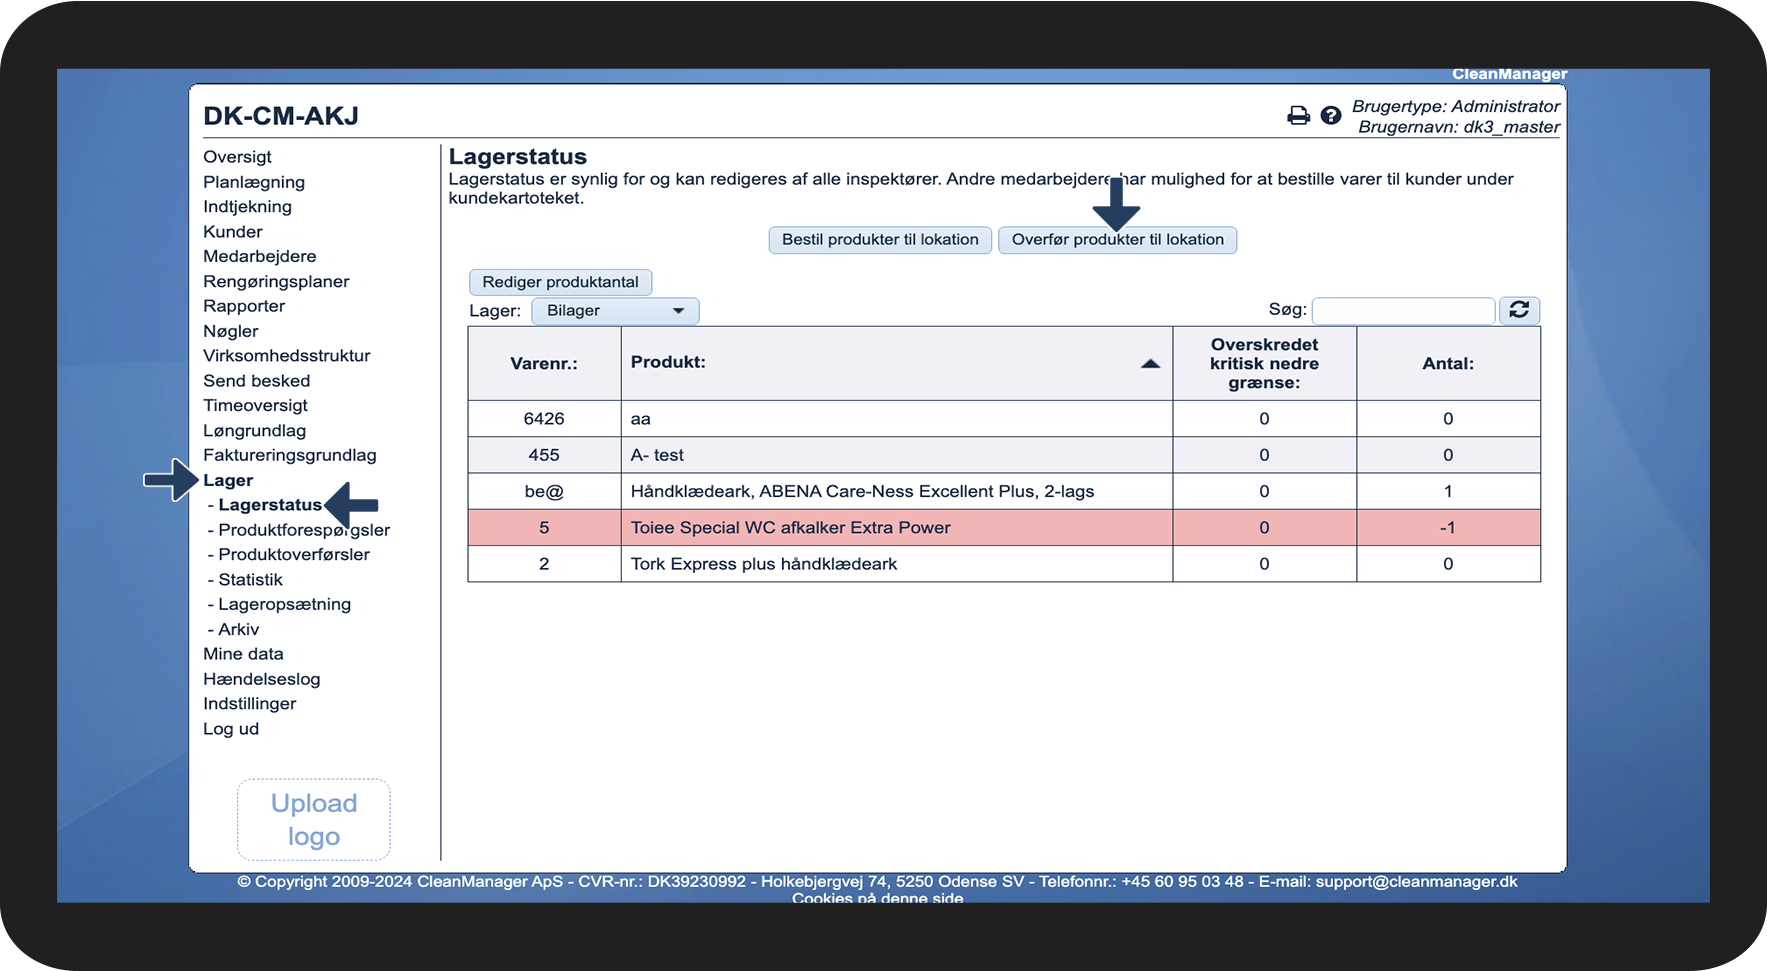Click the Søg search field
The height and width of the screenshot is (971, 1767).
pos(1403,310)
